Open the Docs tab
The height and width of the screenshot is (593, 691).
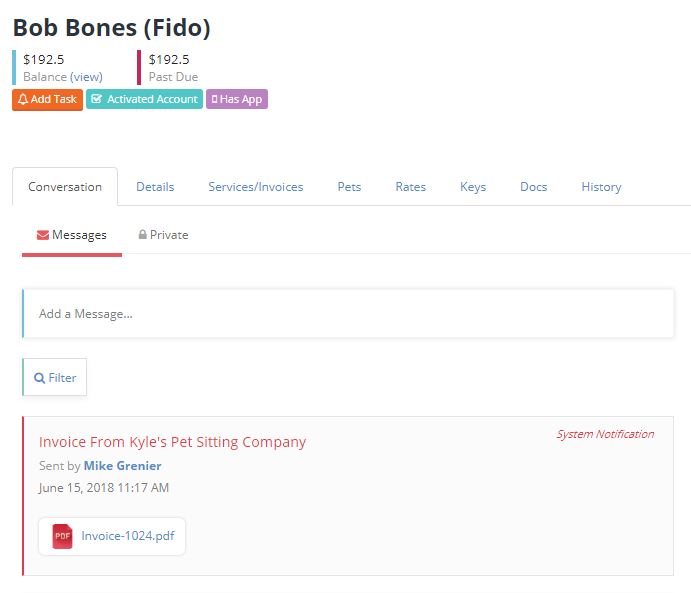[x=534, y=187]
